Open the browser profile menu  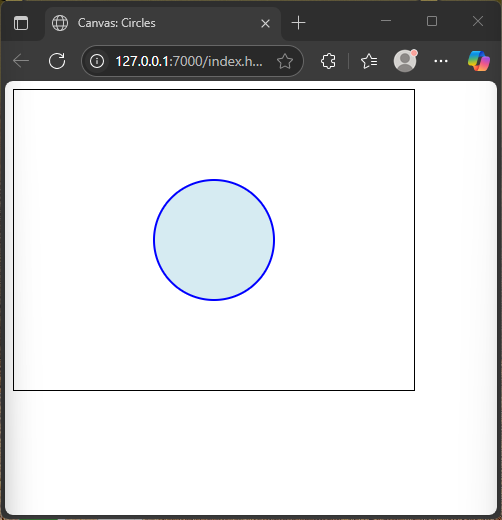(405, 61)
